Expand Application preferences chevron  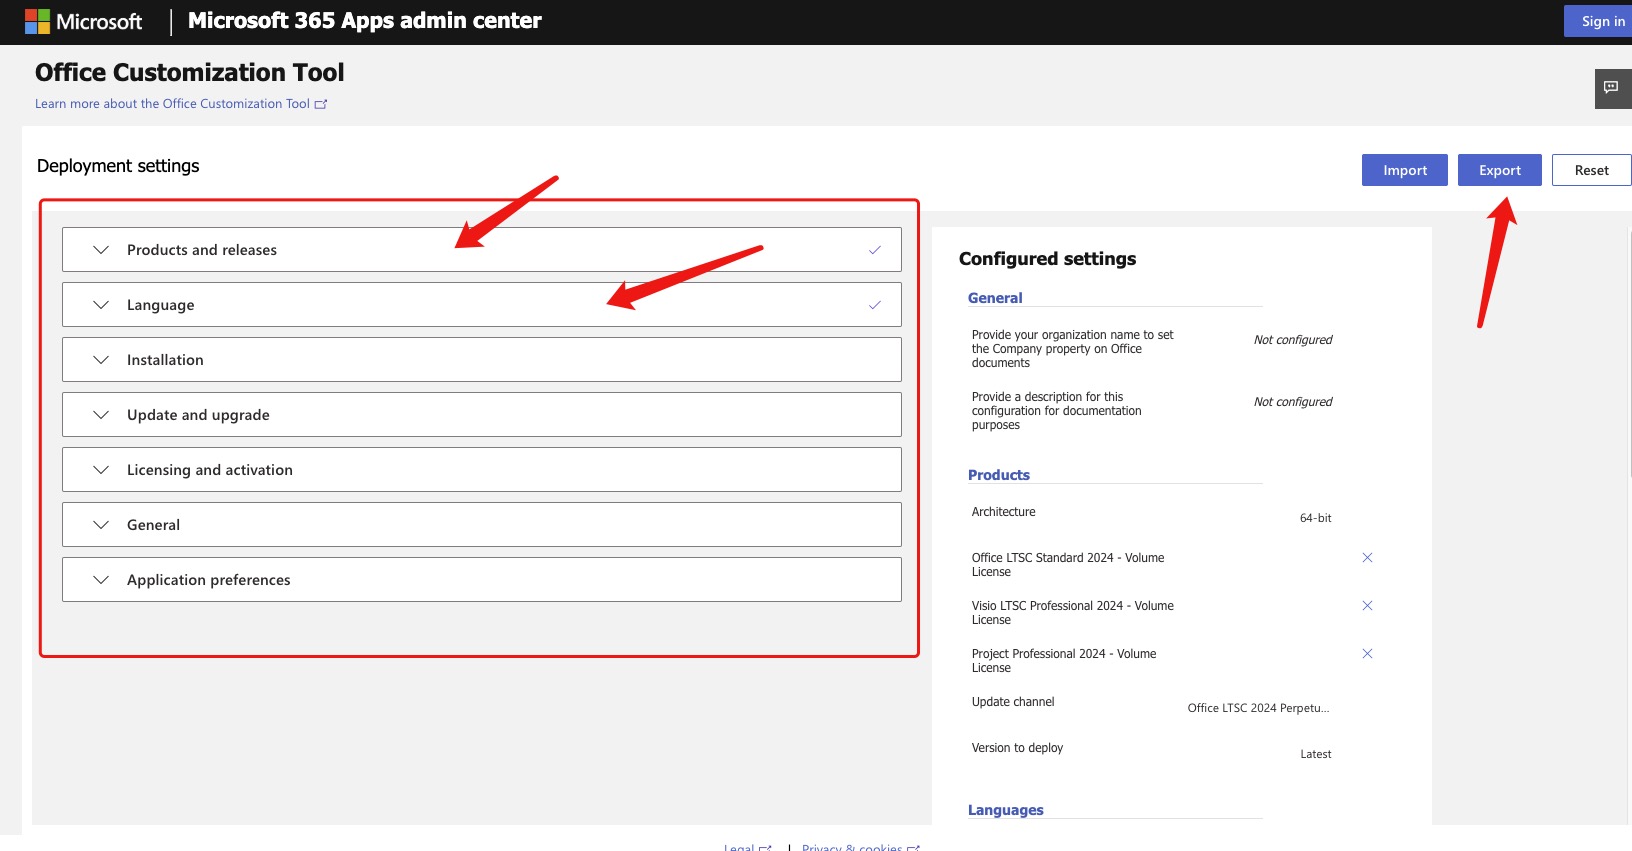[101, 580]
